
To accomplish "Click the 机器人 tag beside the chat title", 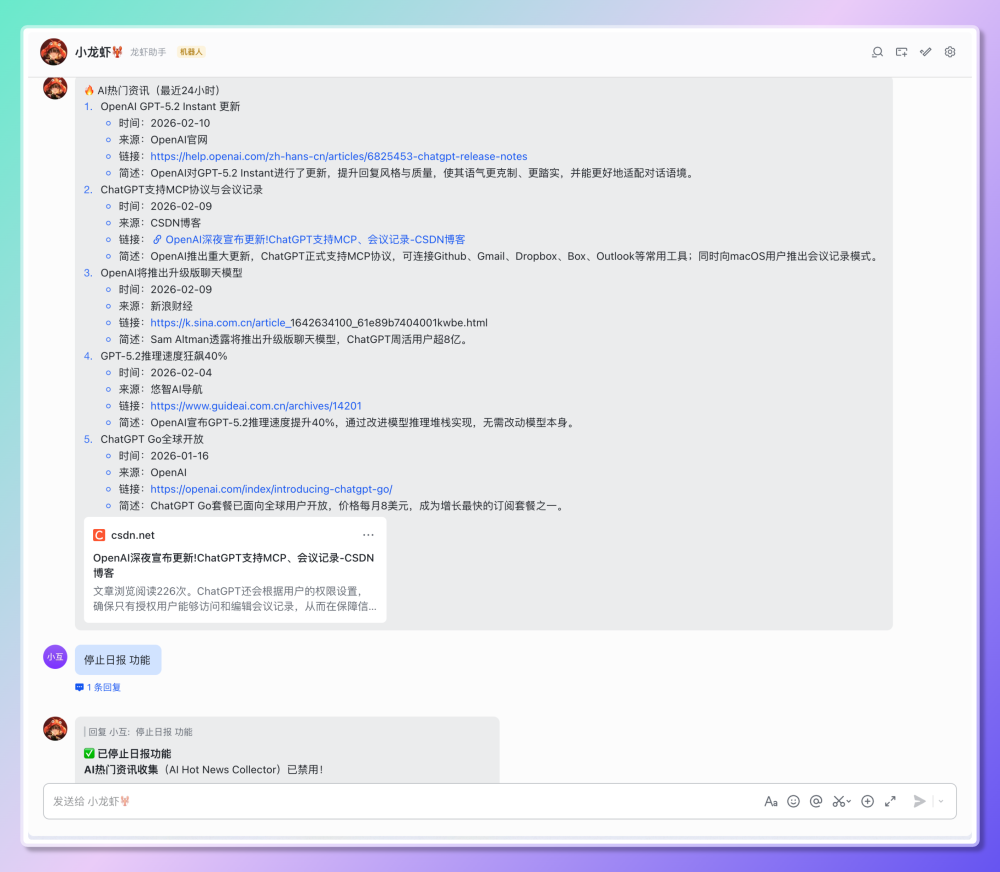I will 190,51.
